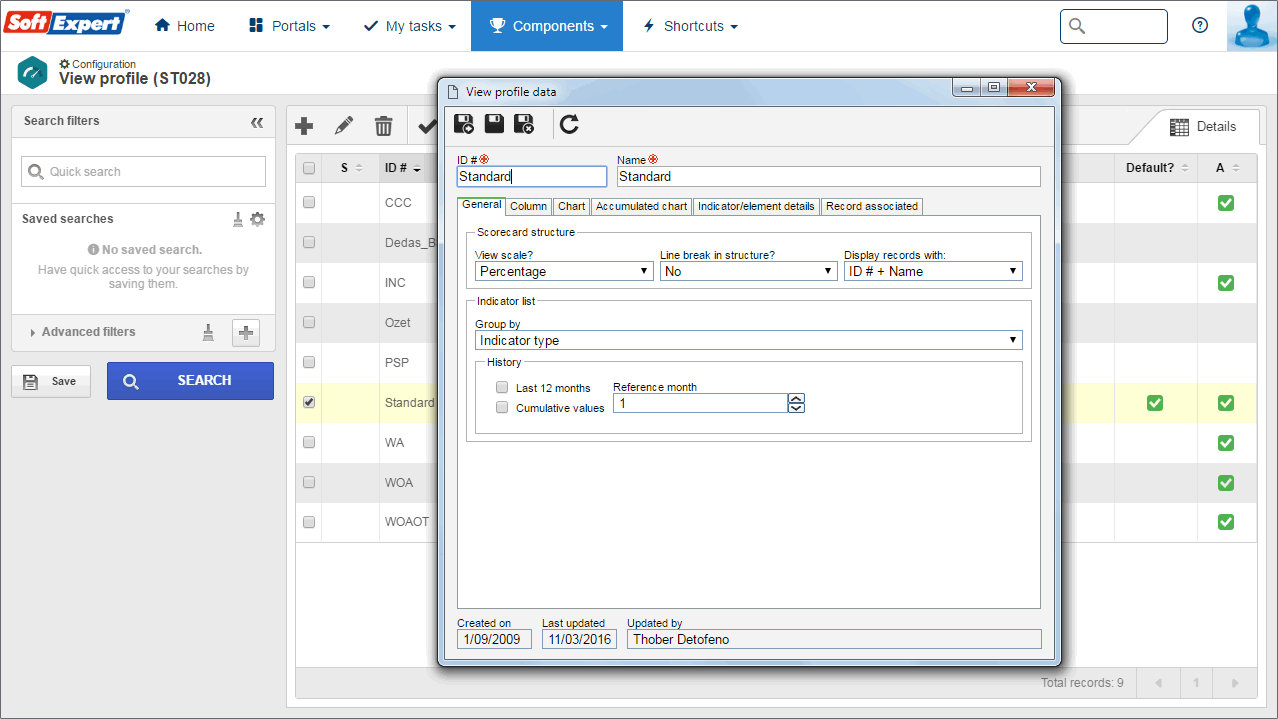Delete record with the trash icon

383,126
